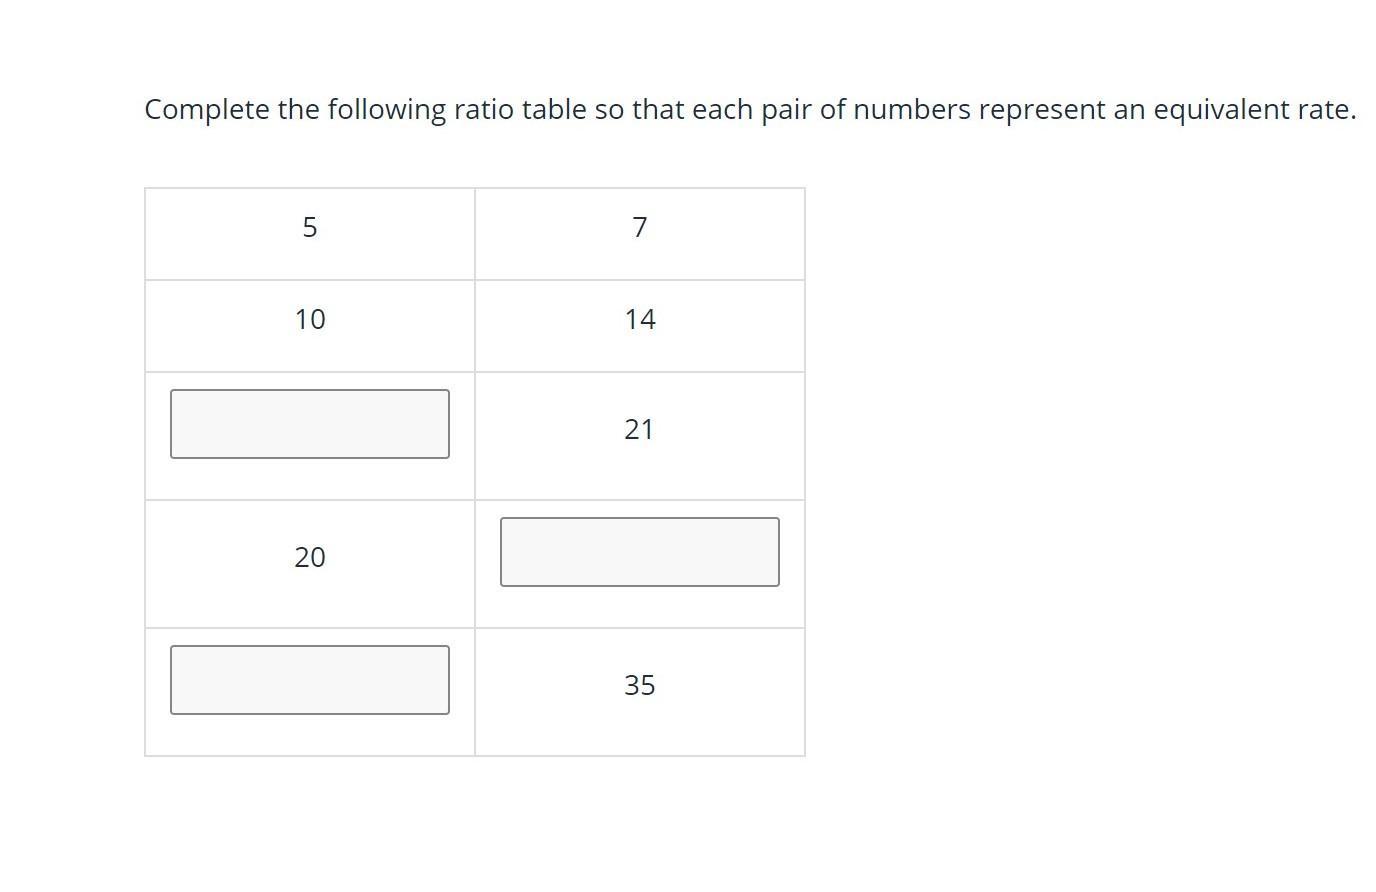Select the empty input box beside 35
This screenshot has height=892, width=1376.
tap(310, 680)
